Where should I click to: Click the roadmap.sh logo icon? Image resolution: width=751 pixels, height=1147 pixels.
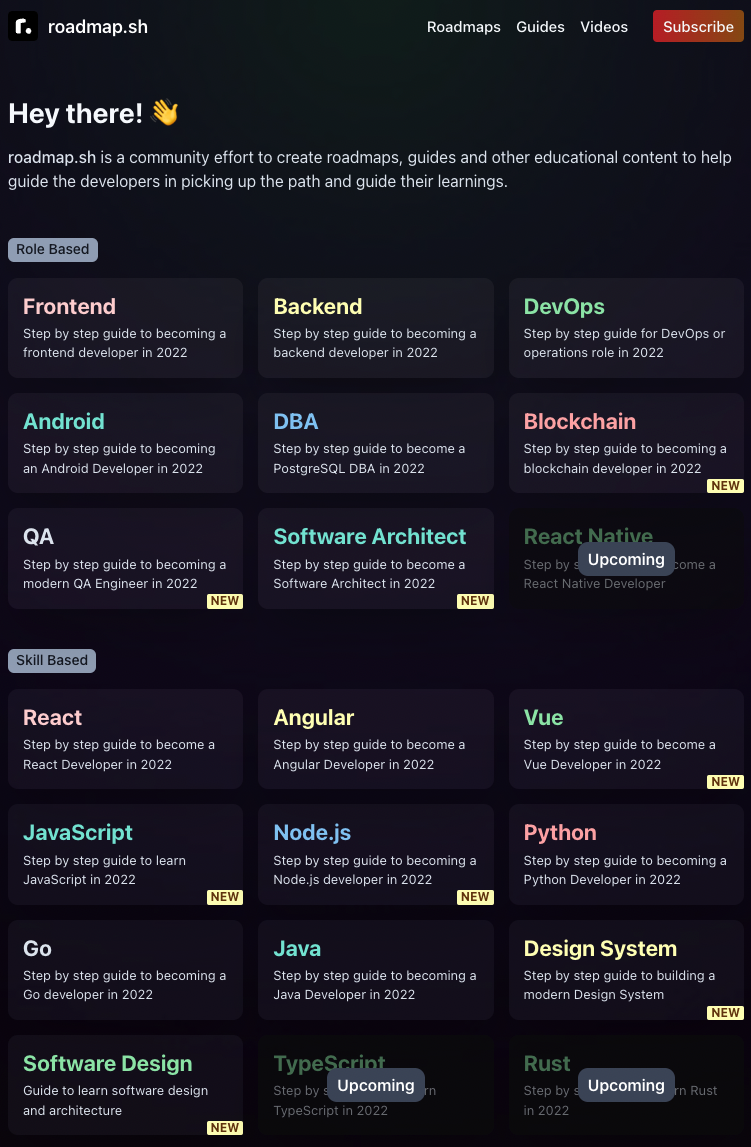tap(23, 27)
